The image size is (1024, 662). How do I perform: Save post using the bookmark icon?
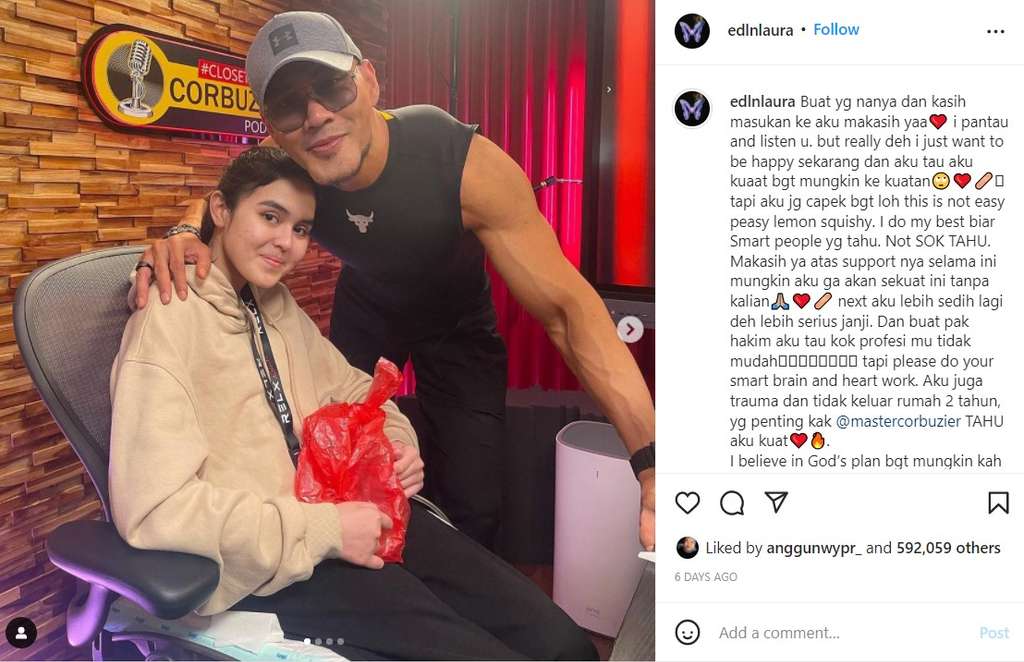click(998, 503)
